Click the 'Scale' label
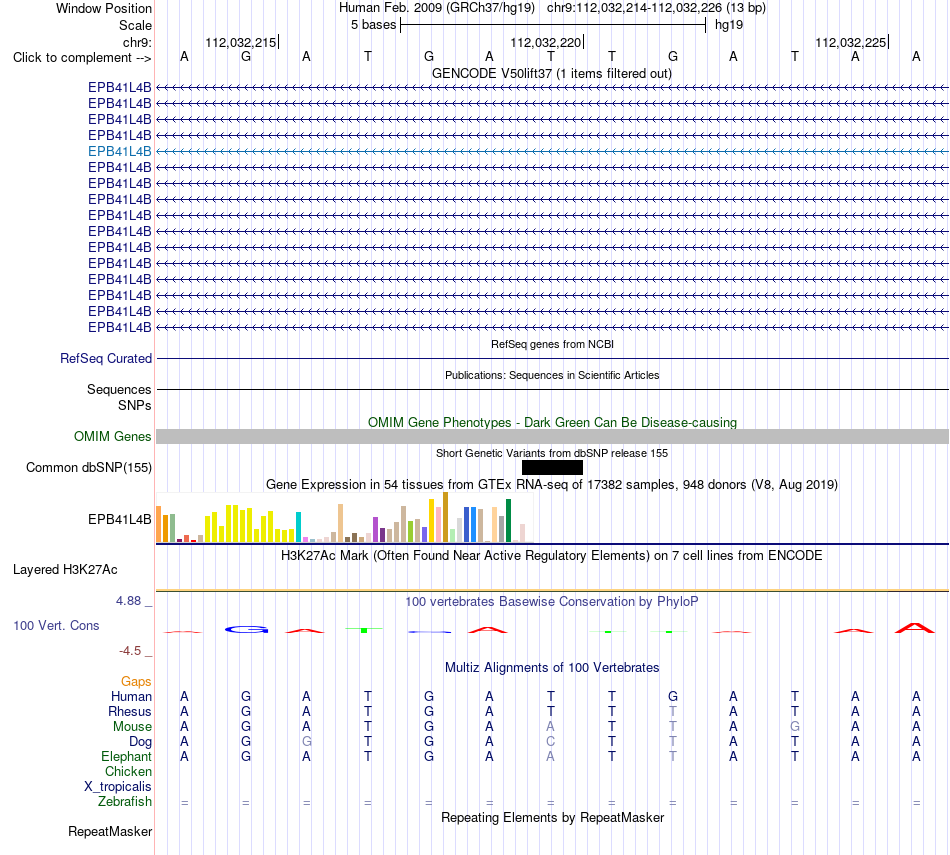 point(135,25)
